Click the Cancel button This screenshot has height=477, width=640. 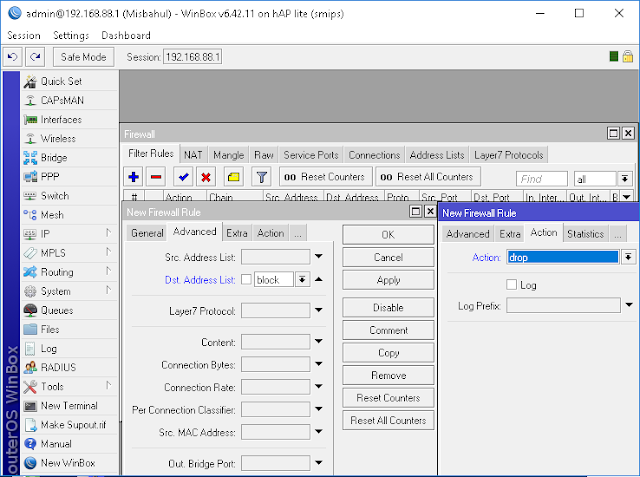tap(388, 257)
